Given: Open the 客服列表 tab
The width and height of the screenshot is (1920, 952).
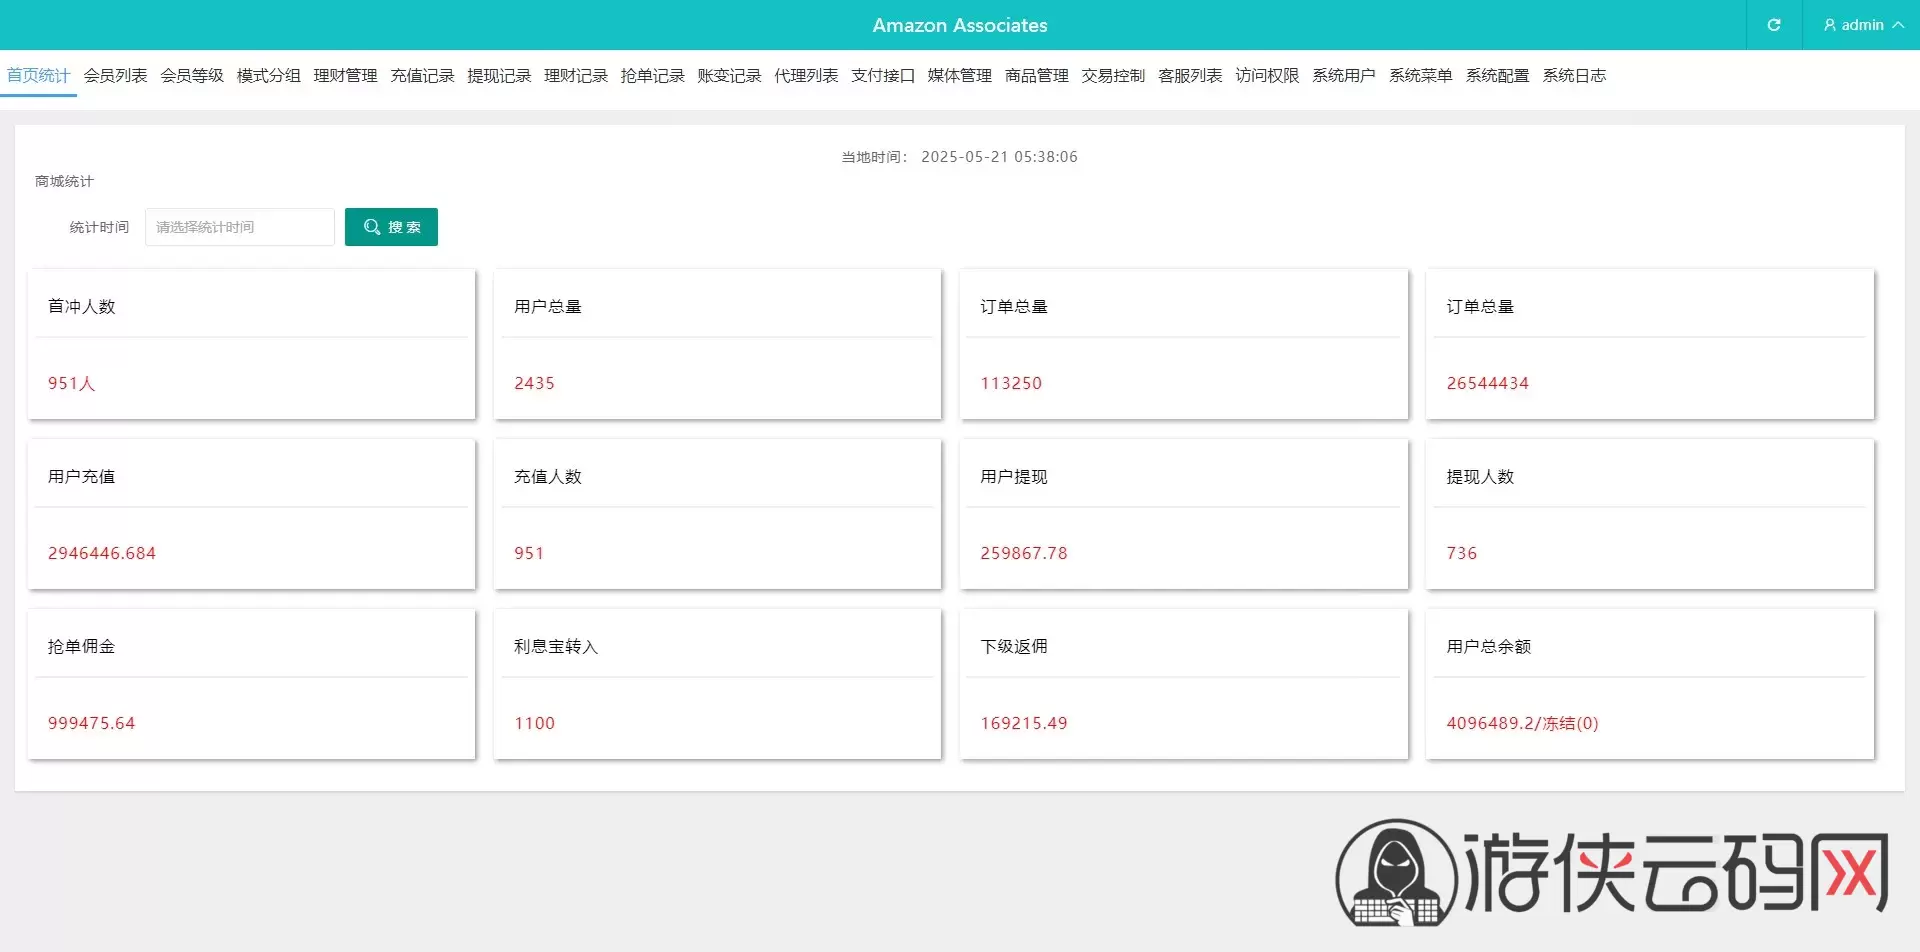Looking at the screenshot, I should coord(1190,75).
